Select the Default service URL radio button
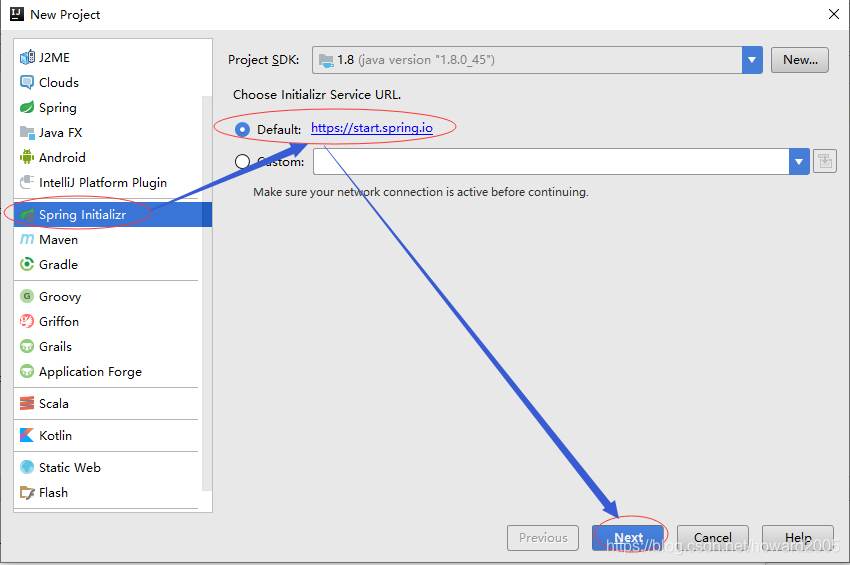Viewport: 850px width, 565px height. (242, 129)
